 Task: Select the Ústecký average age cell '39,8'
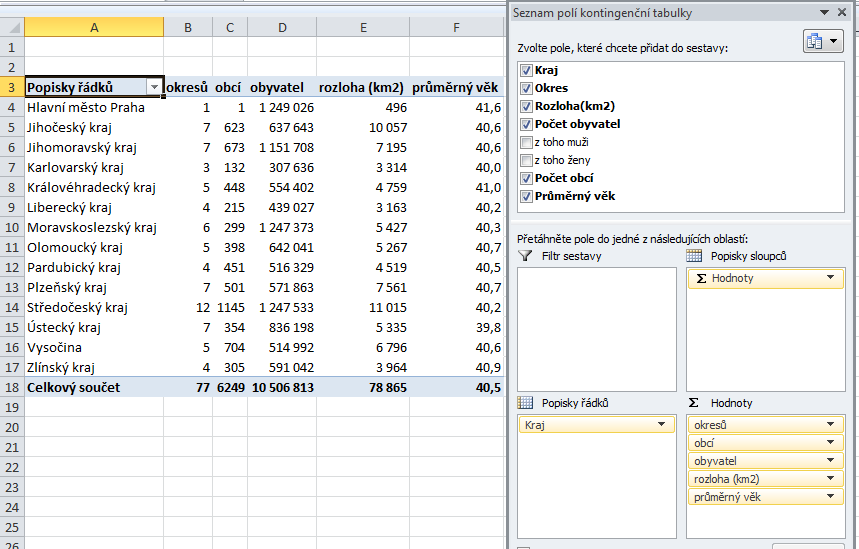click(x=456, y=328)
